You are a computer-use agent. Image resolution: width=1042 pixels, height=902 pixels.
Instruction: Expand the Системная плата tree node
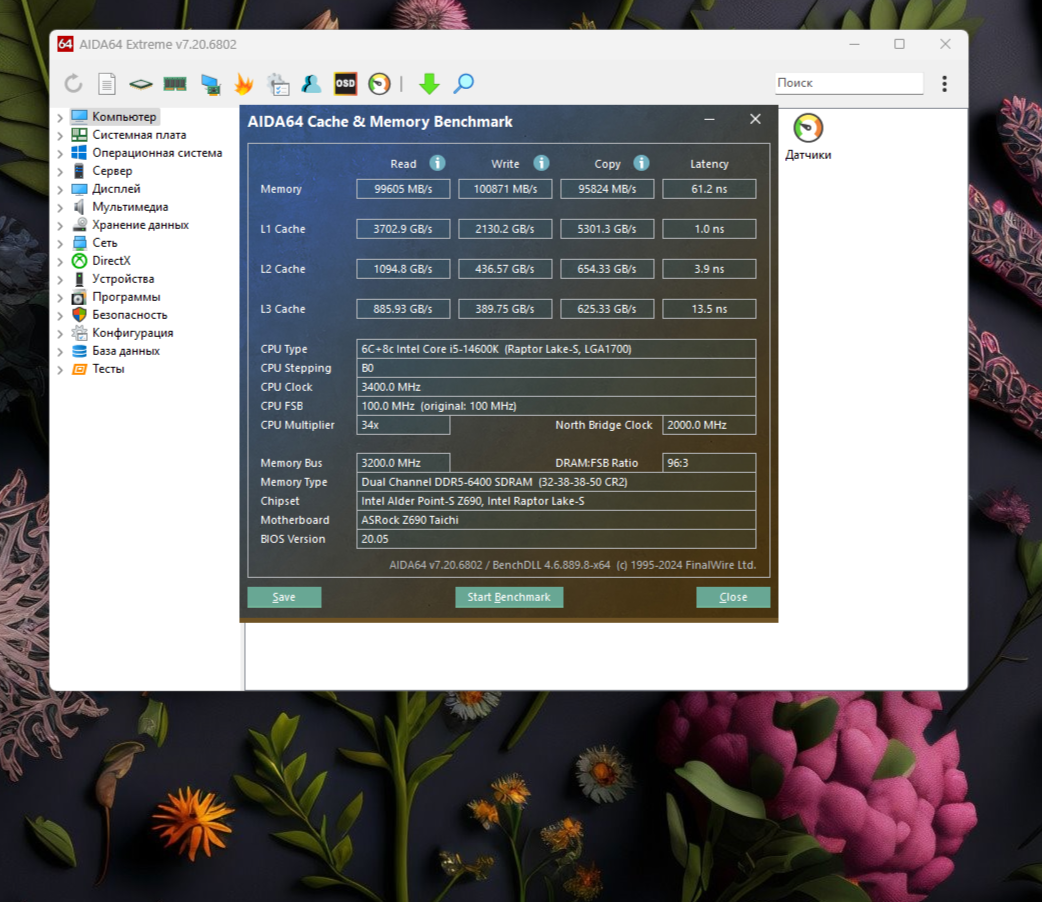click(x=60, y=136)
